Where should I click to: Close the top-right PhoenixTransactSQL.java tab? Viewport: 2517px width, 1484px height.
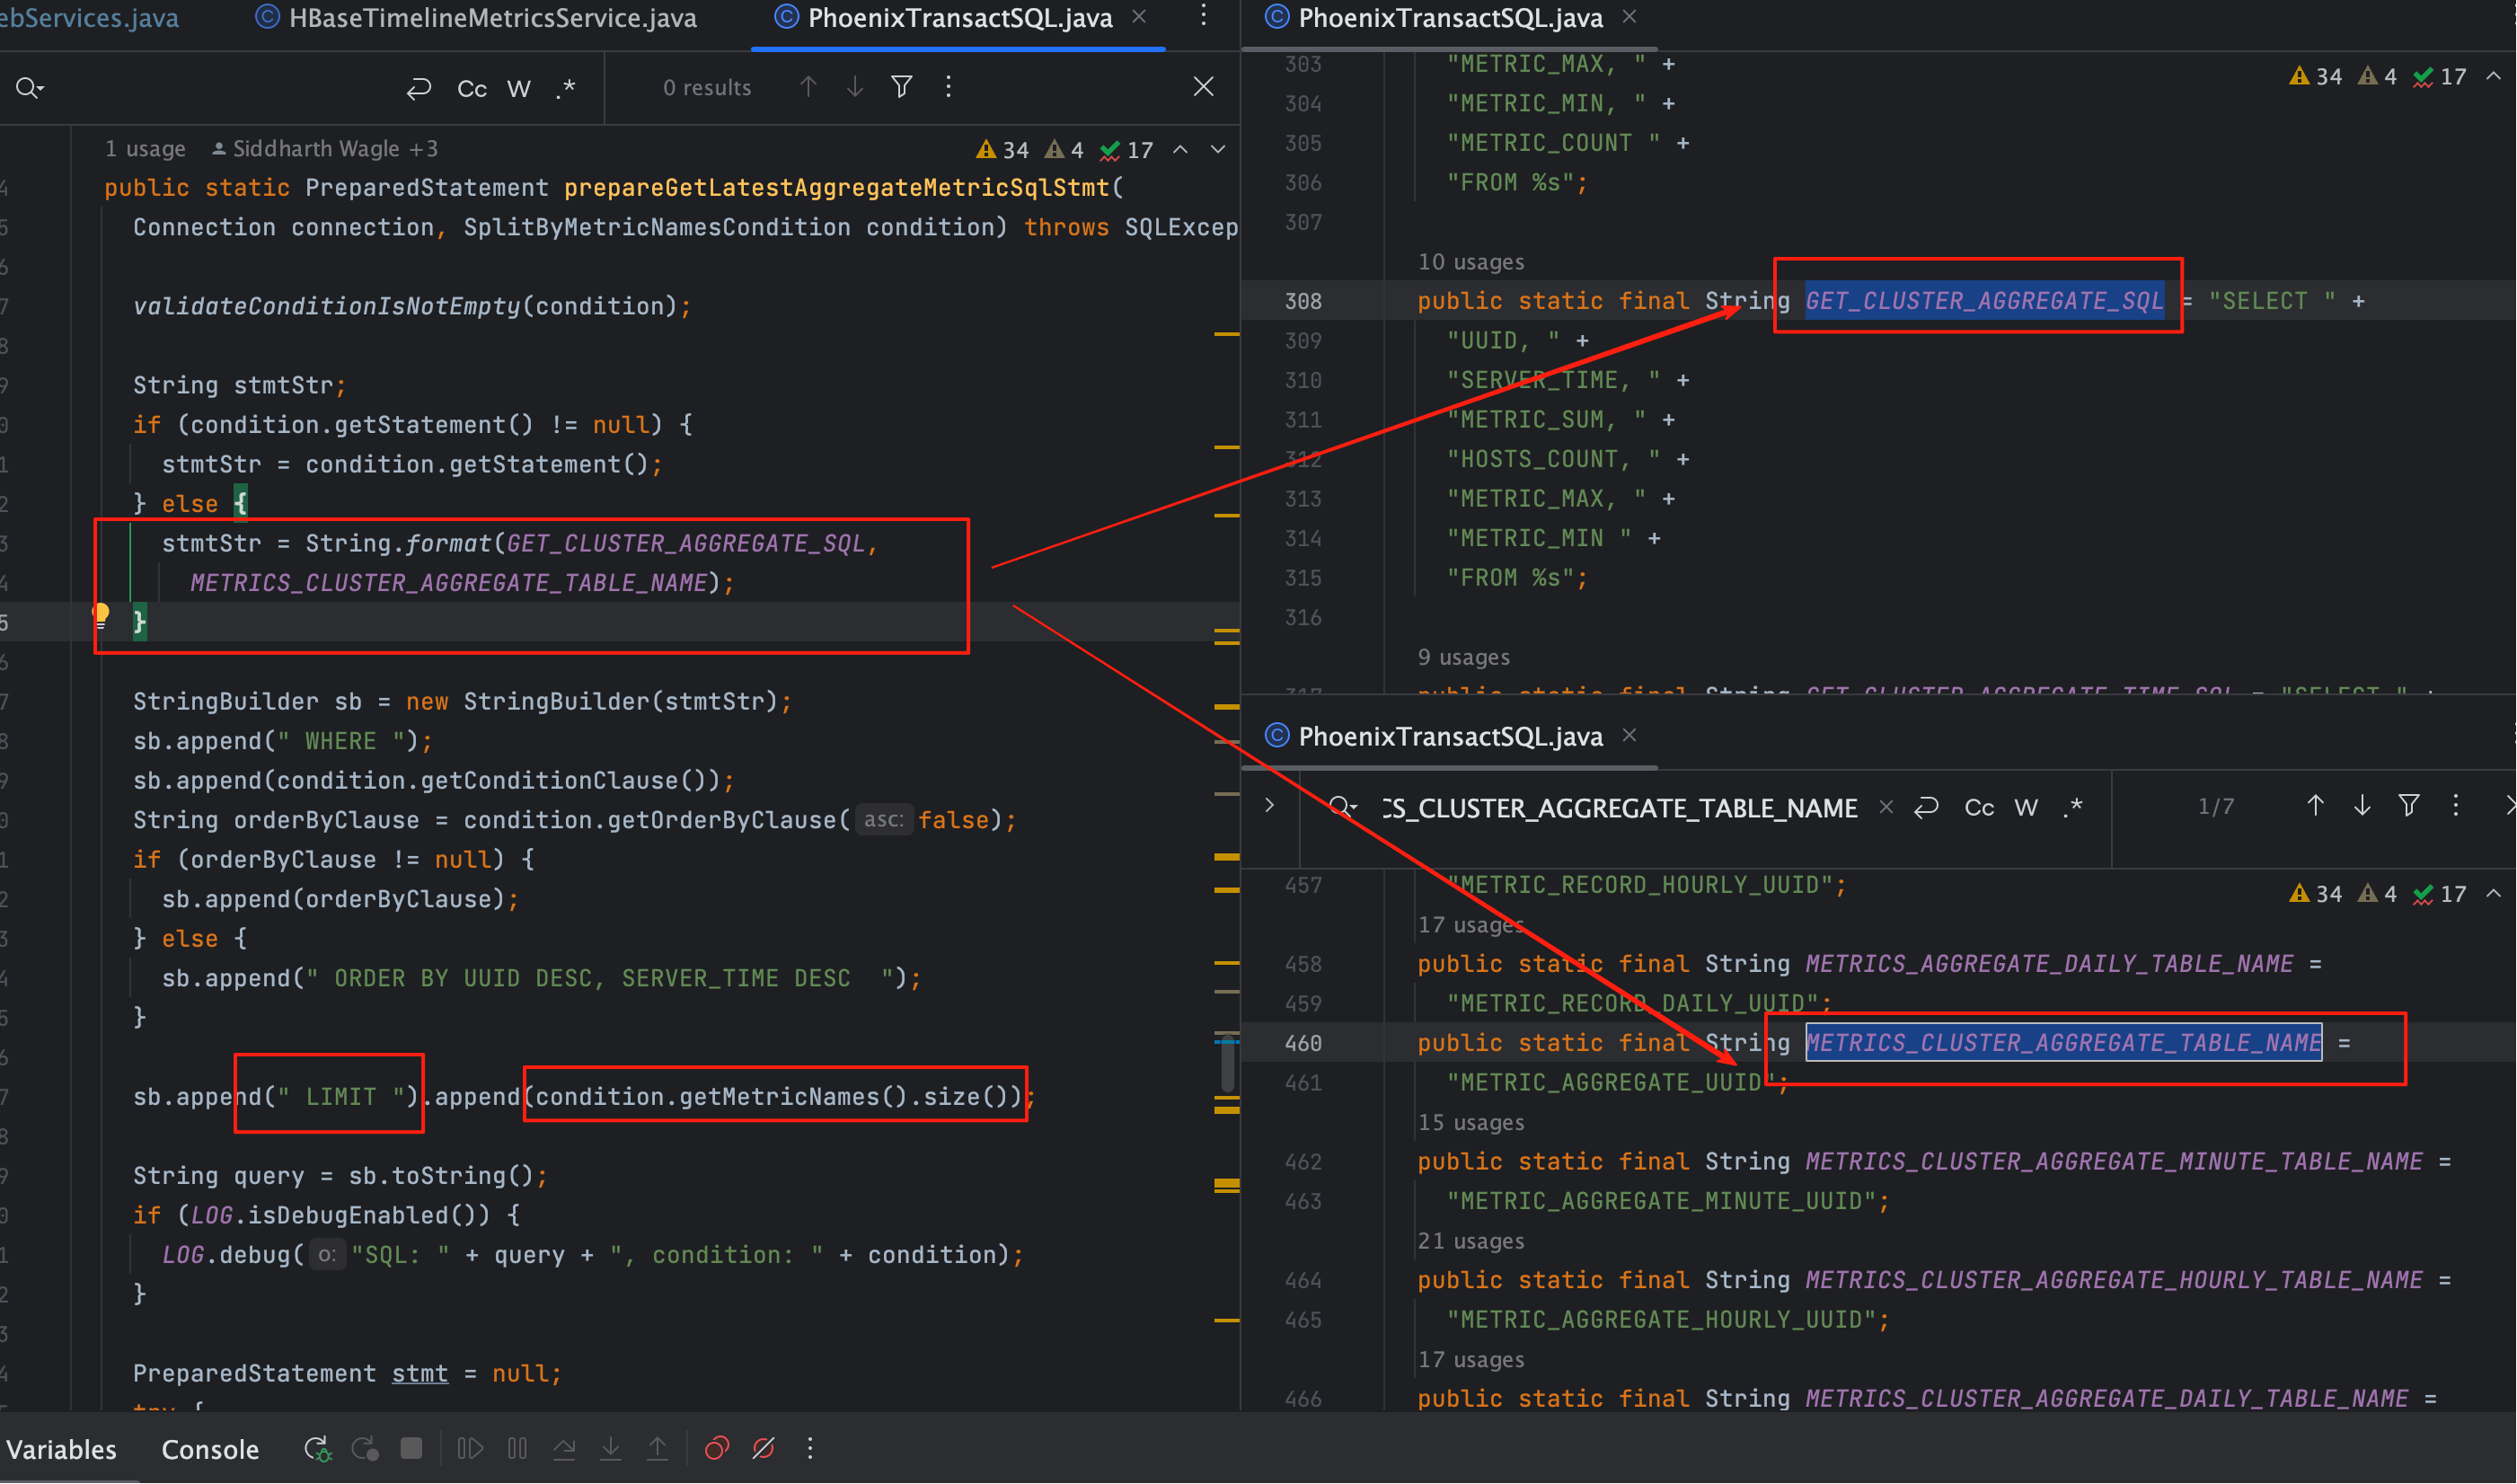[1629, 17]
